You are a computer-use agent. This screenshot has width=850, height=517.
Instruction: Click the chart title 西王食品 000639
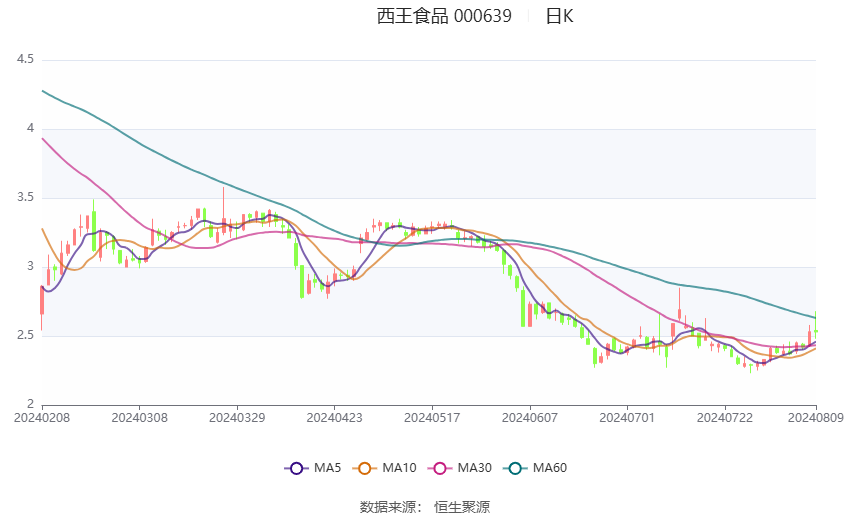click(x=444, y=16)
